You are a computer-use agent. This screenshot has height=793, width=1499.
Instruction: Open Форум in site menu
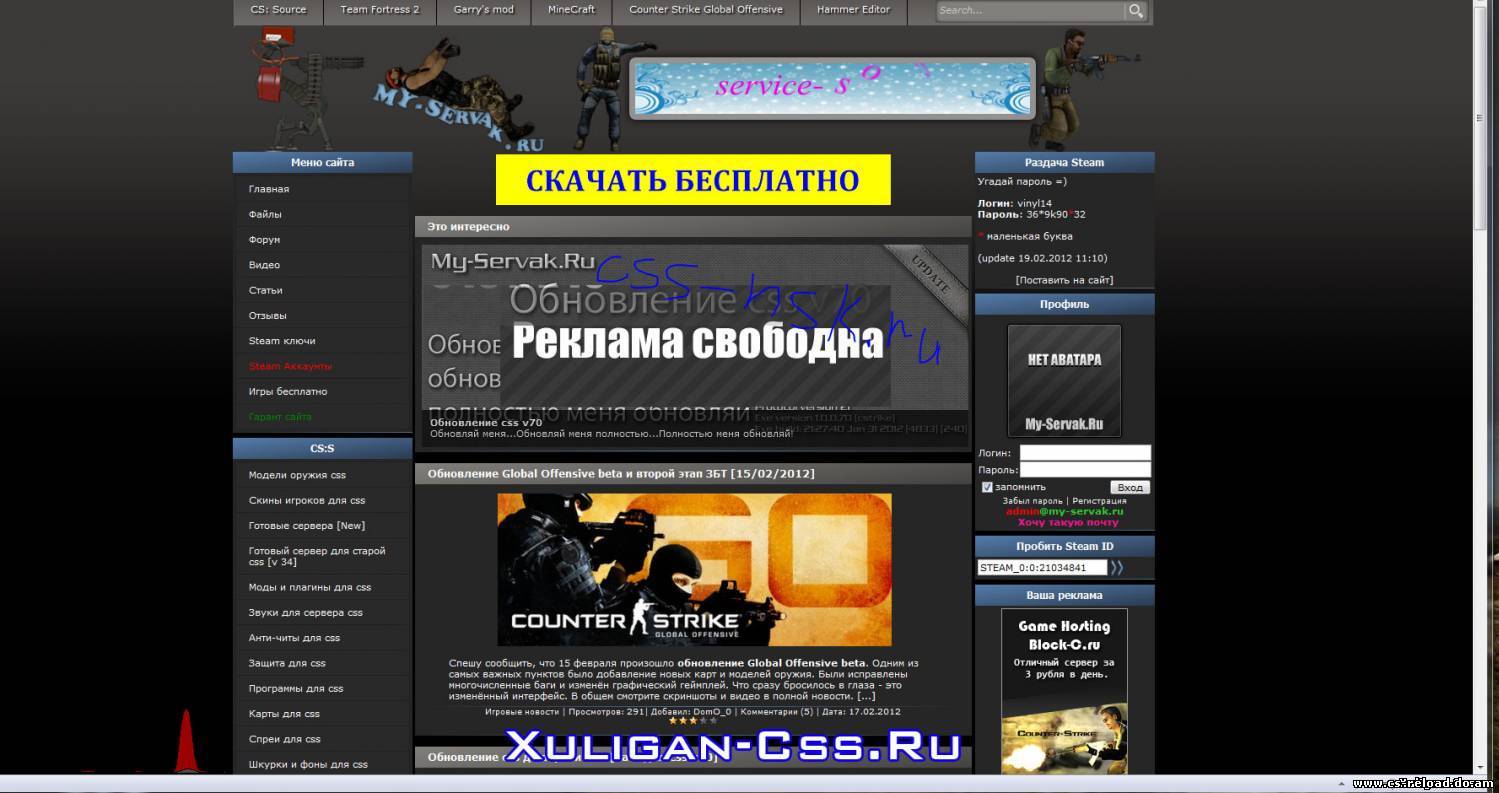click(x=264, y=240)
